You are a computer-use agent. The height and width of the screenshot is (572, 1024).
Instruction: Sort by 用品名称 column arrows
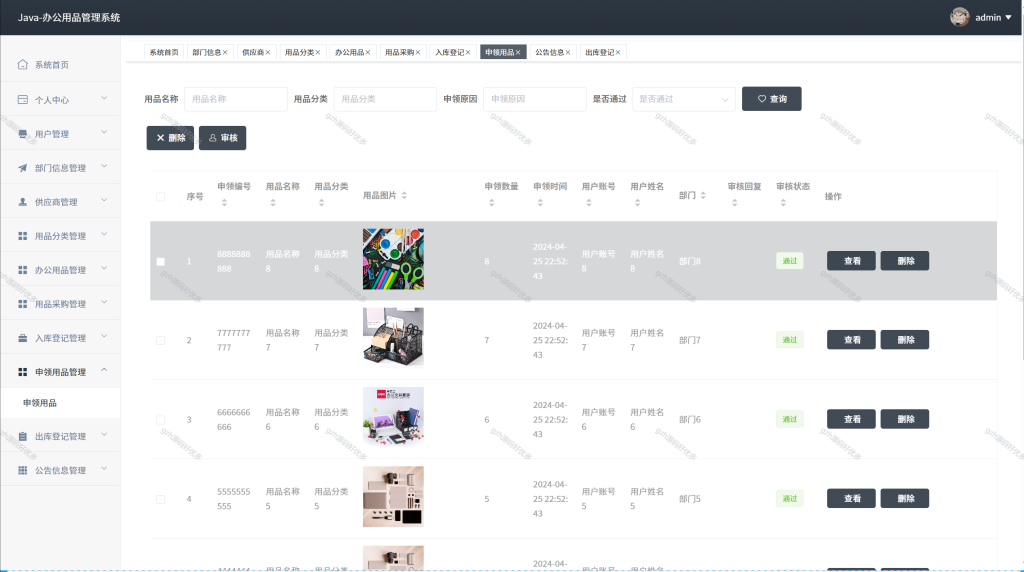(x=273, y=203)
